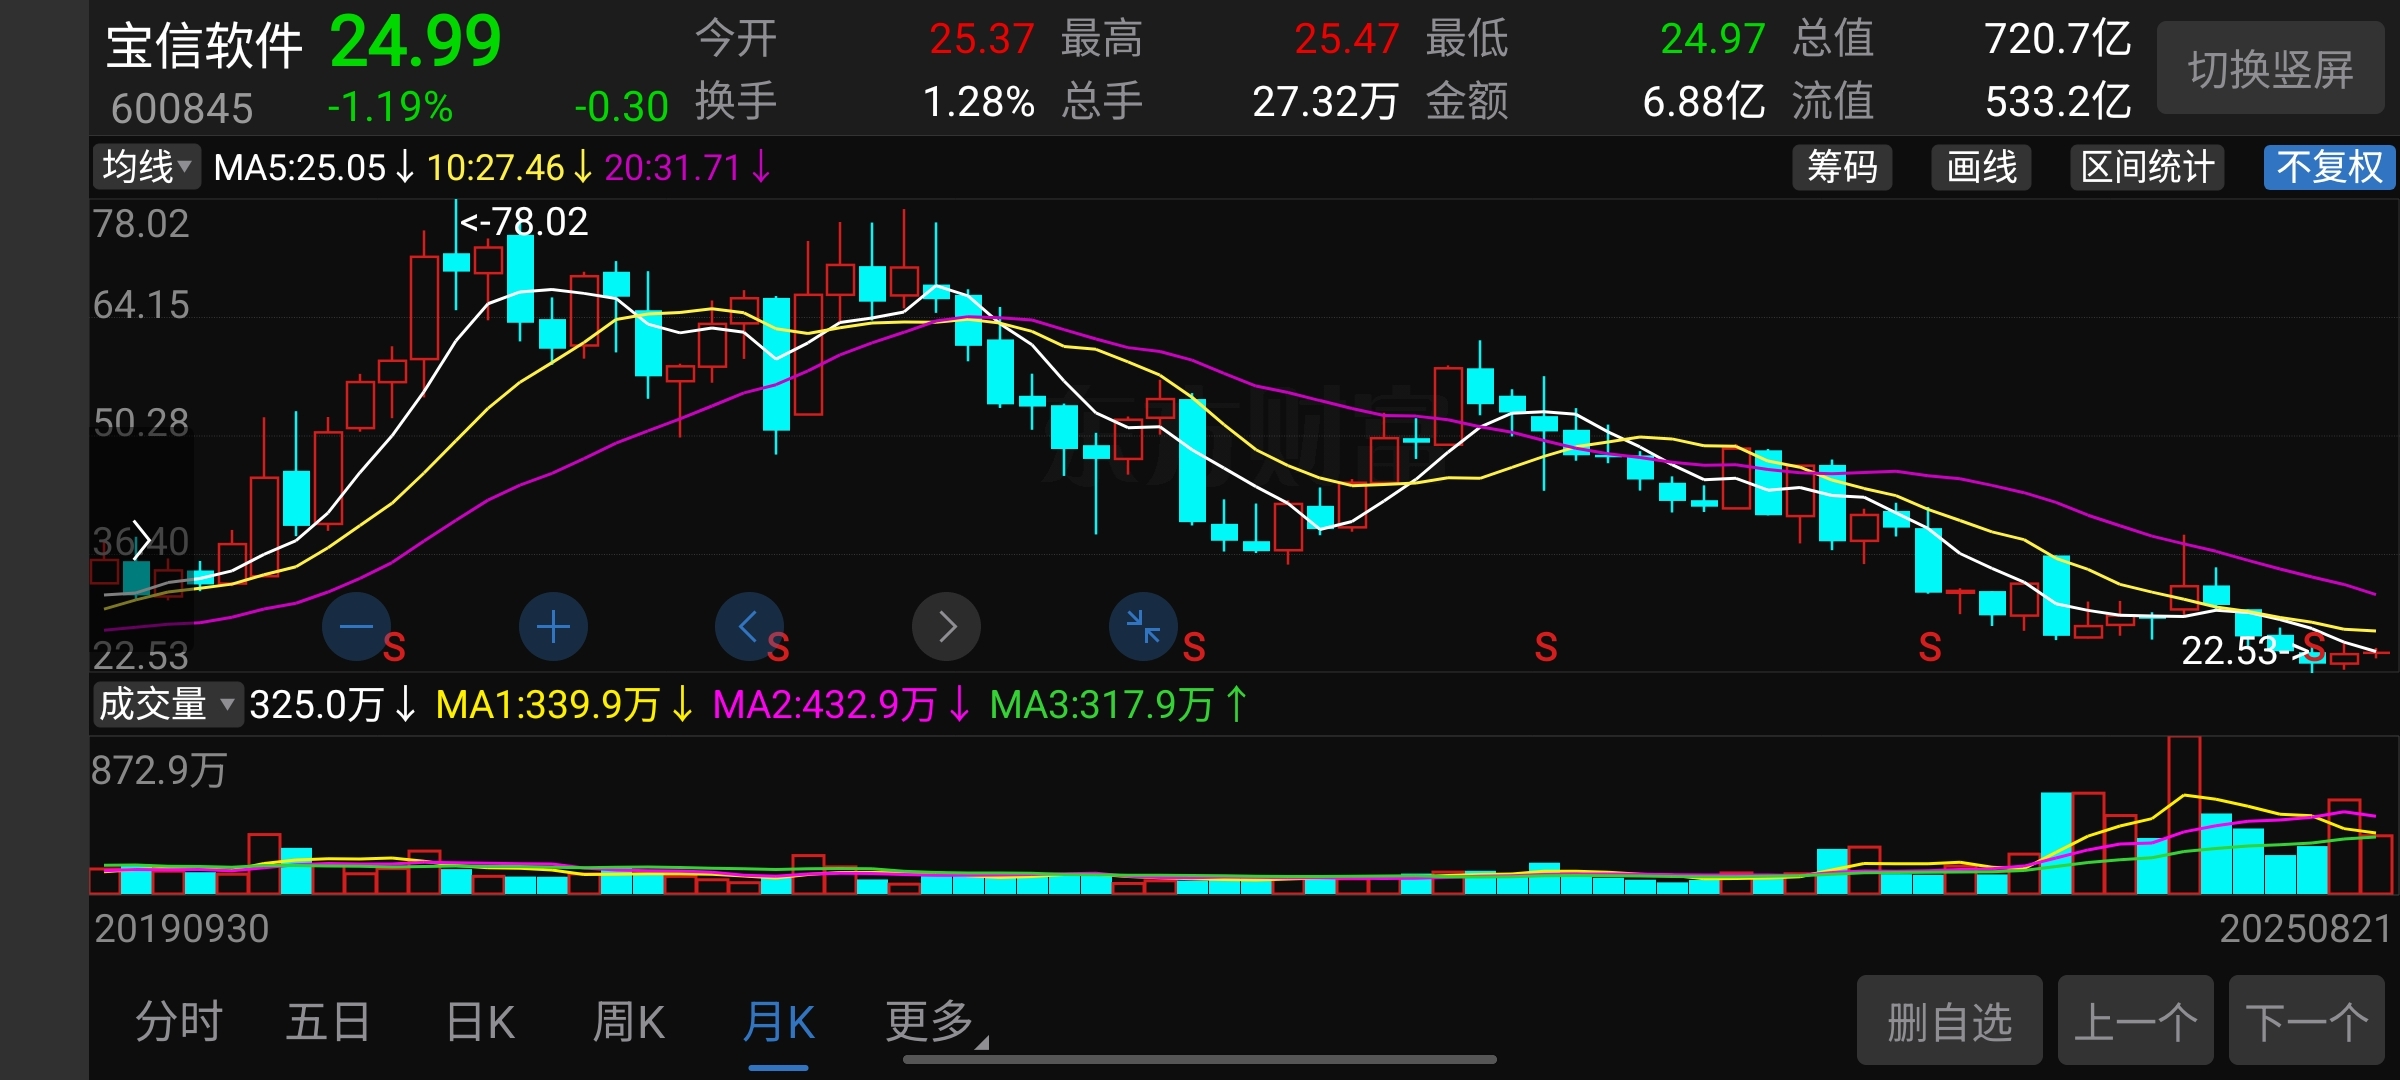Remove stock via 删自选 button

[1949, 1021]
